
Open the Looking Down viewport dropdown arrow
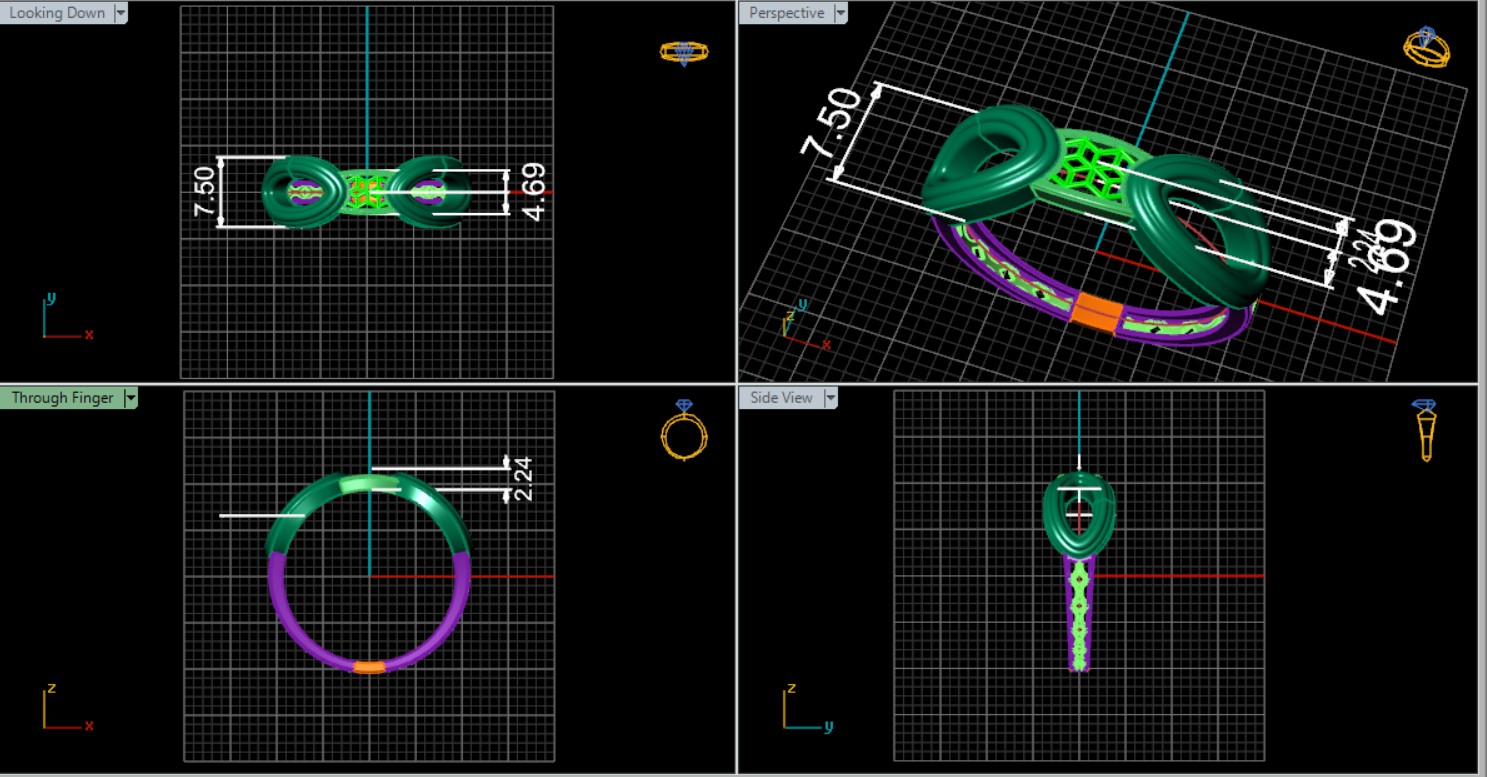tap(121, 13)
